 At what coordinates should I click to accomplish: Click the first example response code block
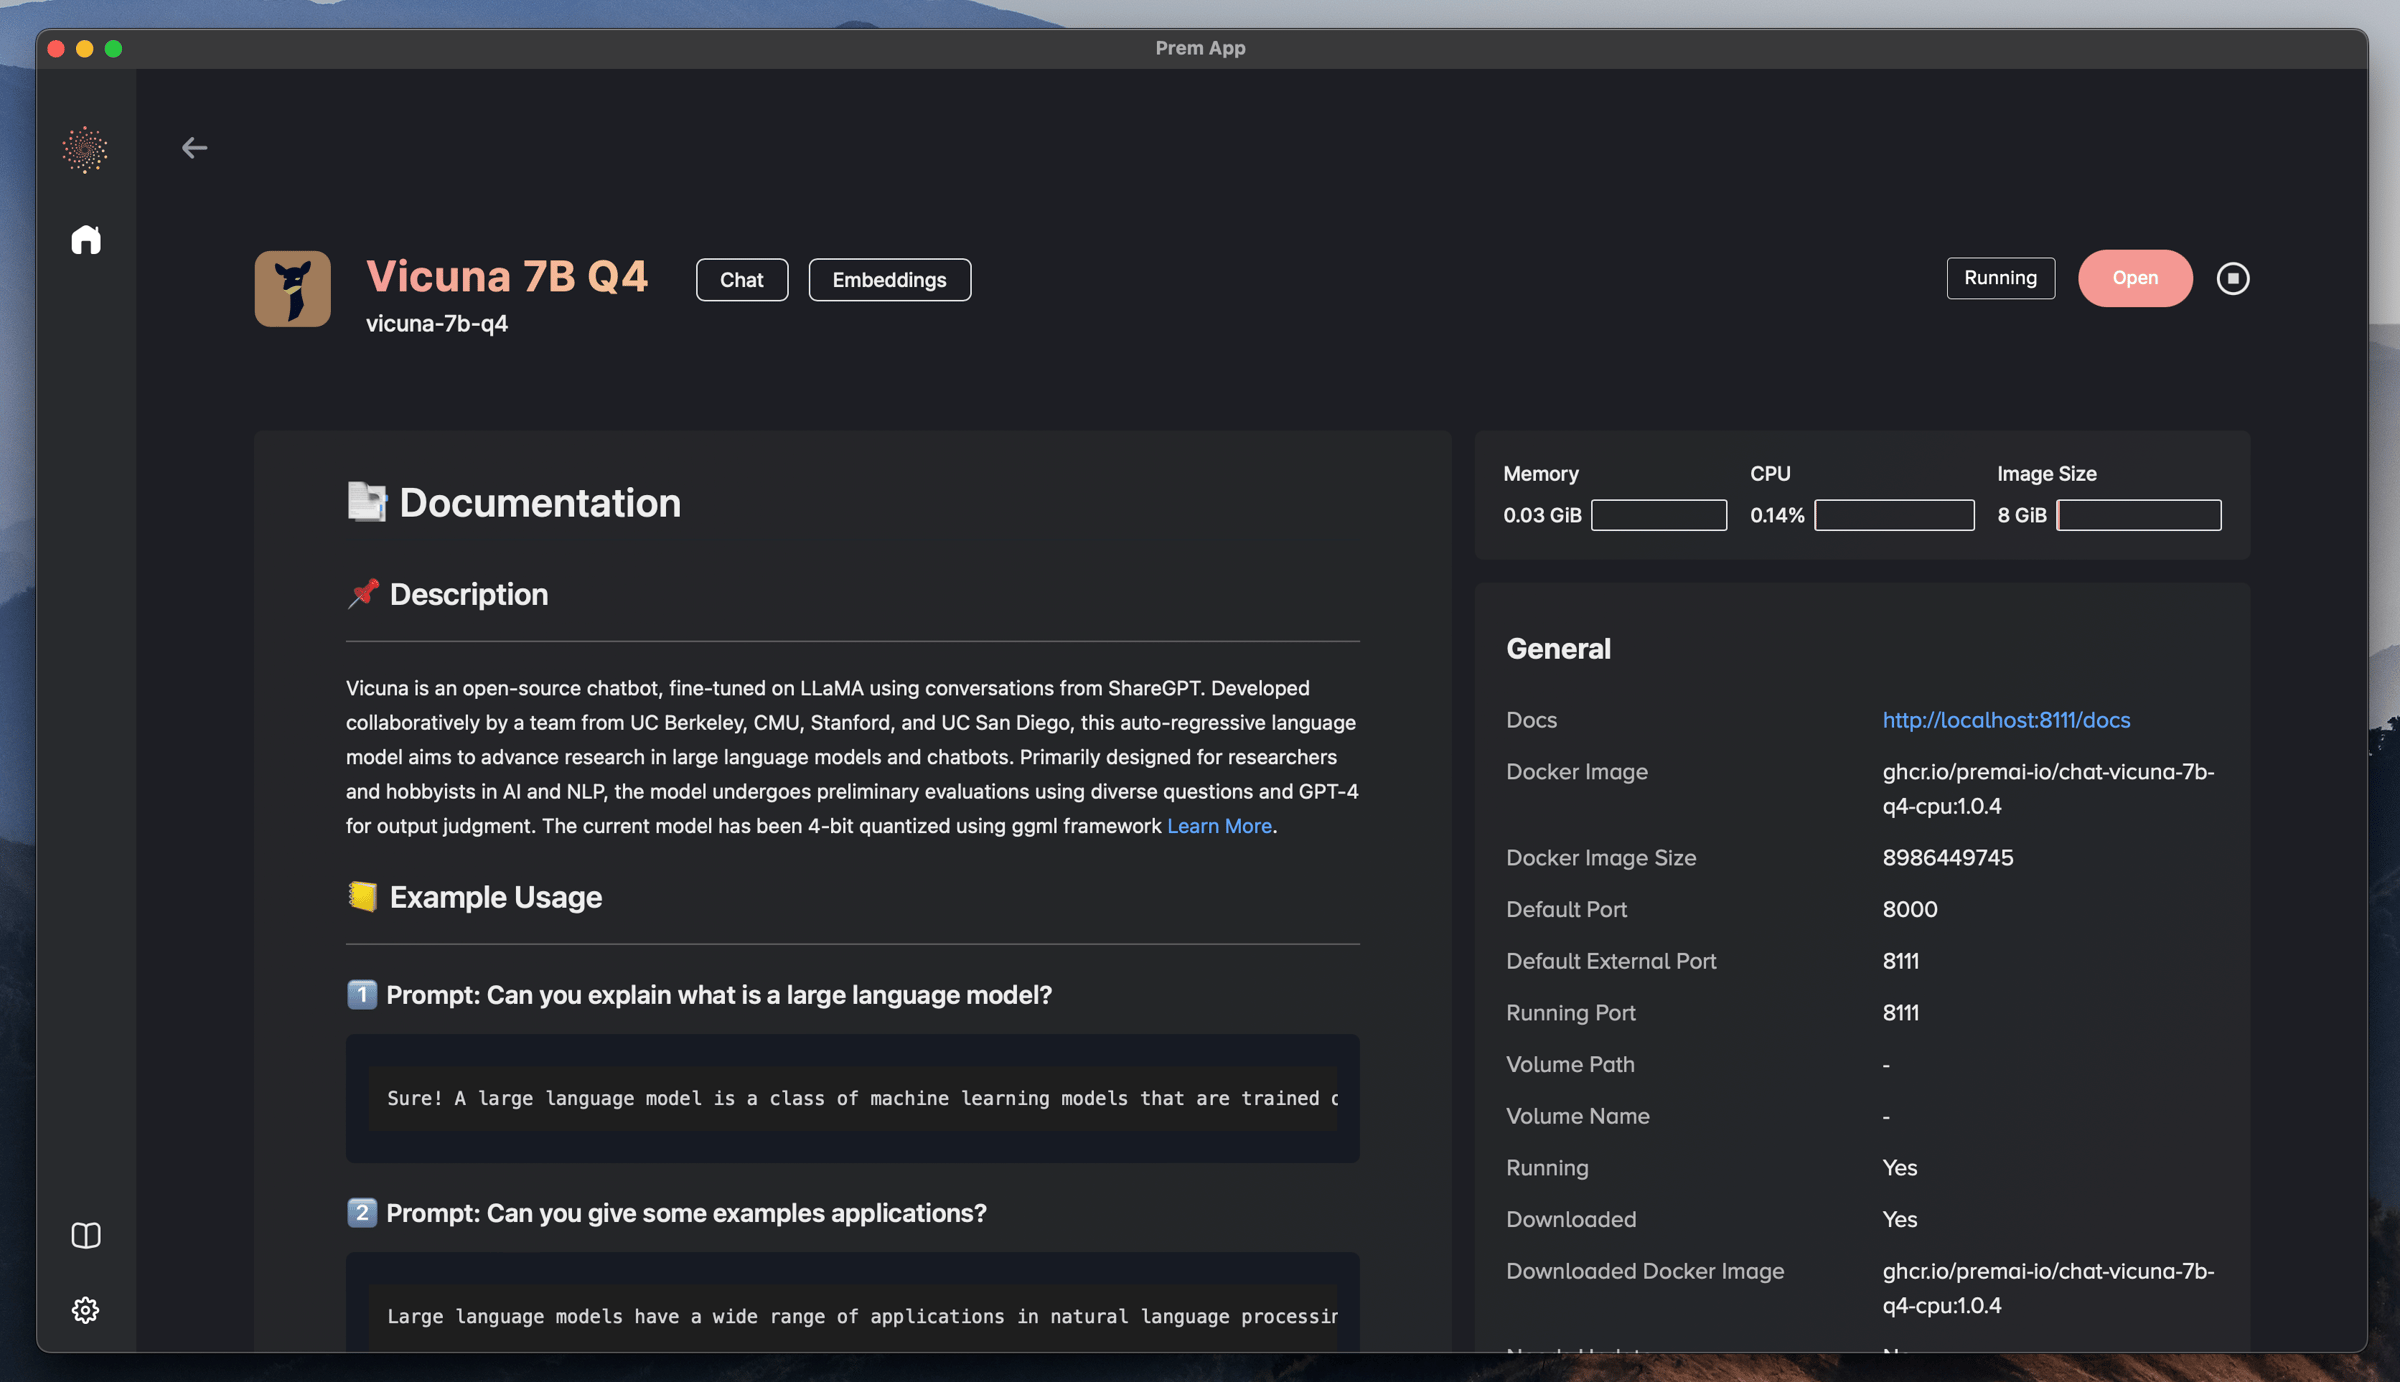(x=852, y=1098)
